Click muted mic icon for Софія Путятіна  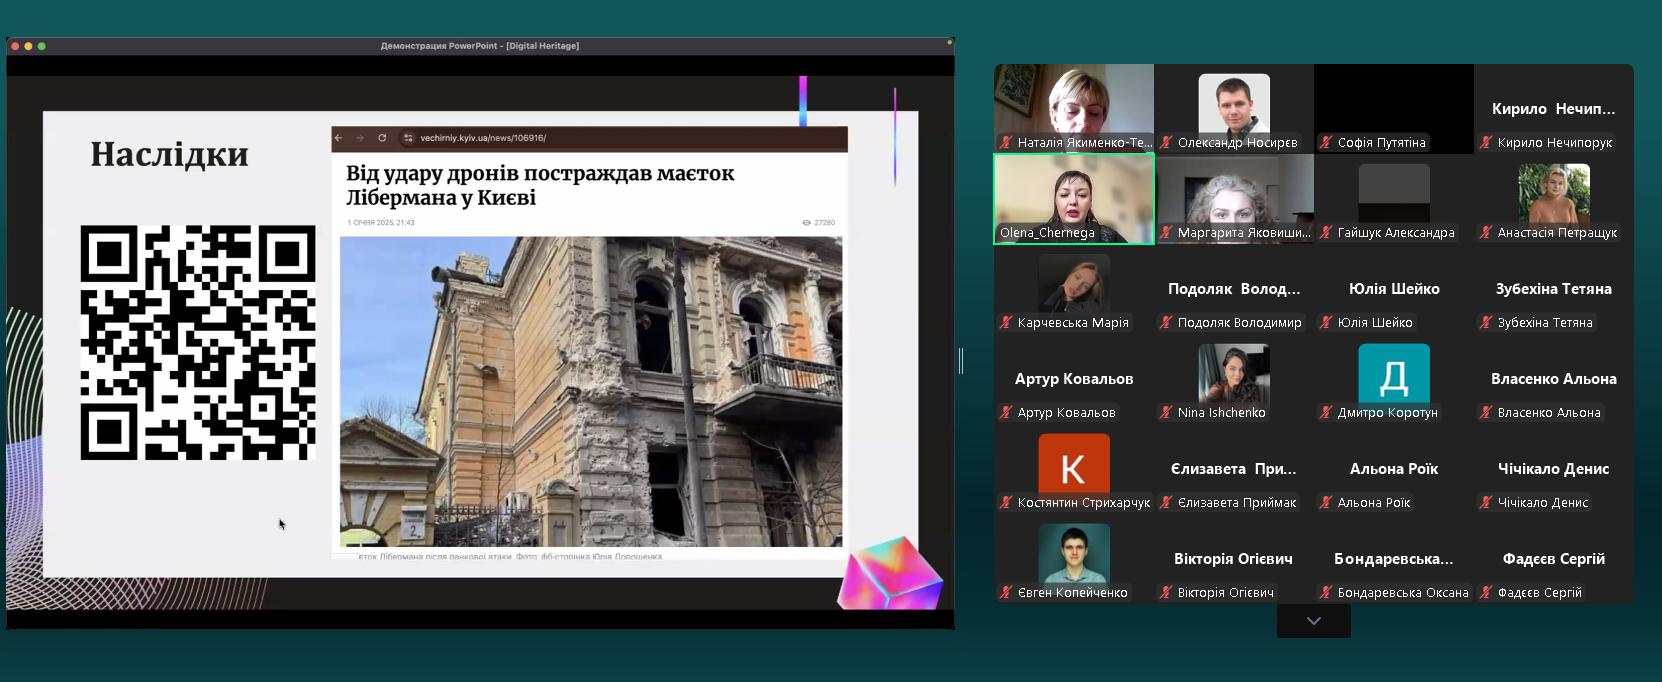pyautogui.click(x=1327, y=143)
